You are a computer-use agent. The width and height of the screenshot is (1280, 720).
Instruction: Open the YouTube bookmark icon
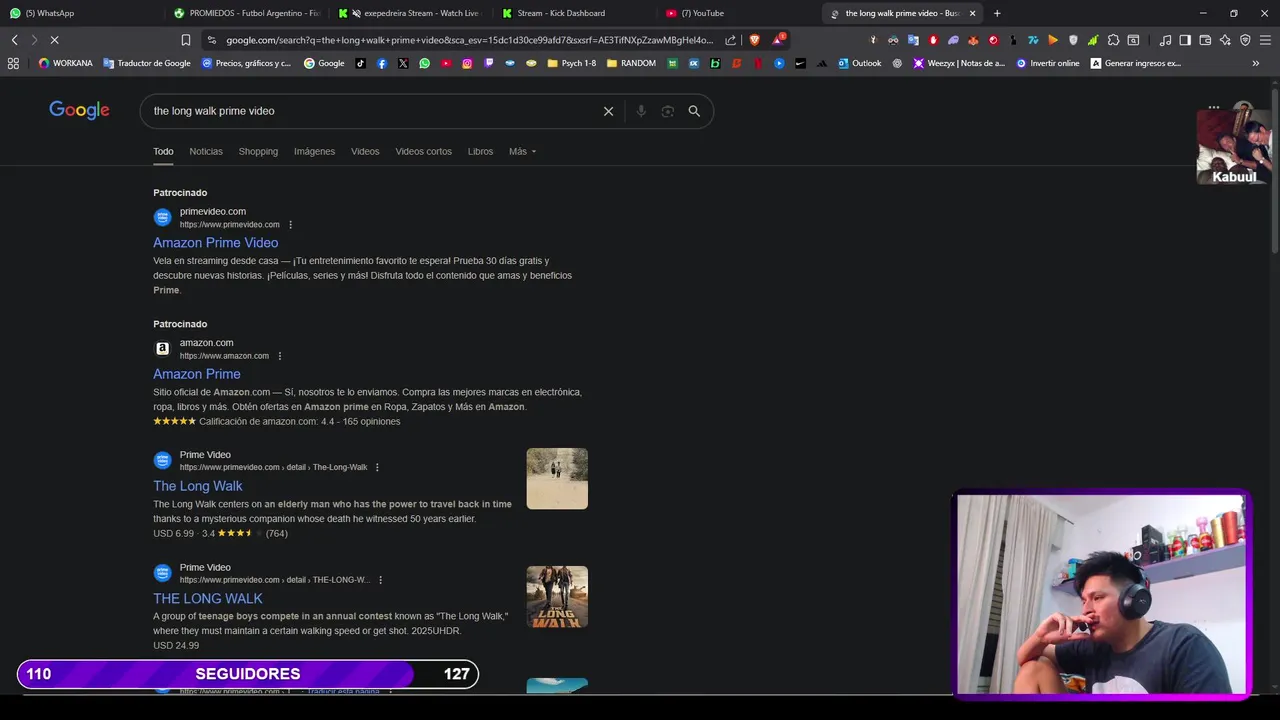coord(446,63)
